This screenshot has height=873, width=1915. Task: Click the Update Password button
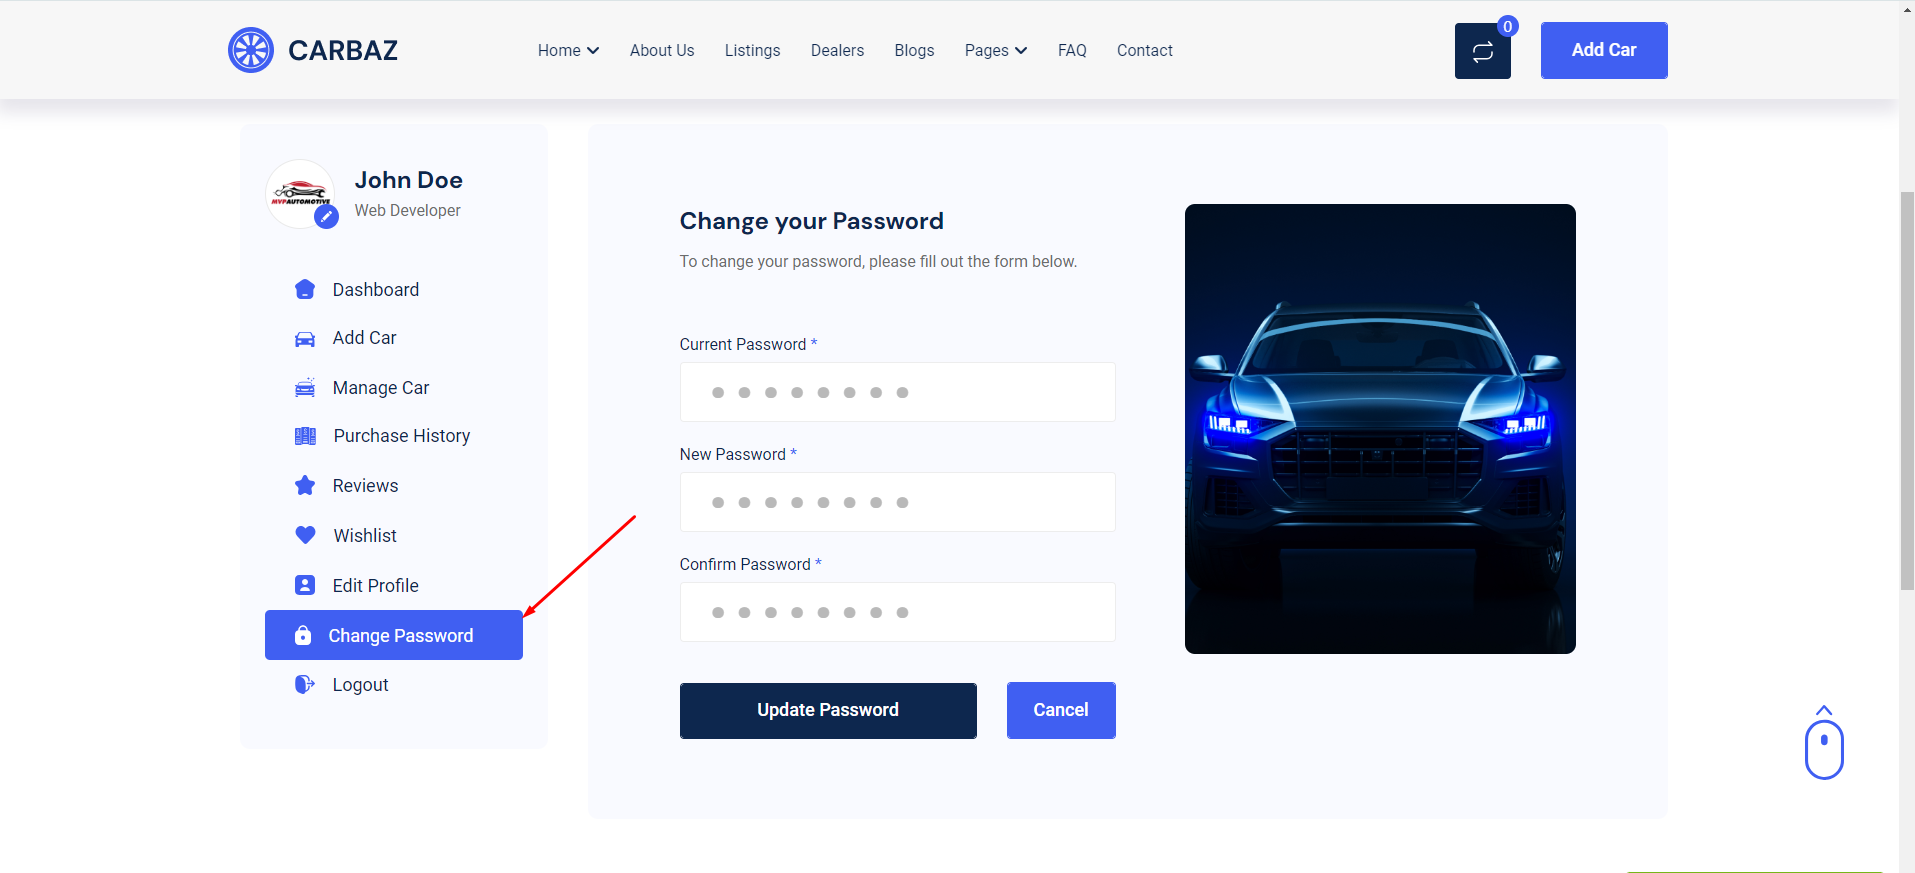pos(828,710)
